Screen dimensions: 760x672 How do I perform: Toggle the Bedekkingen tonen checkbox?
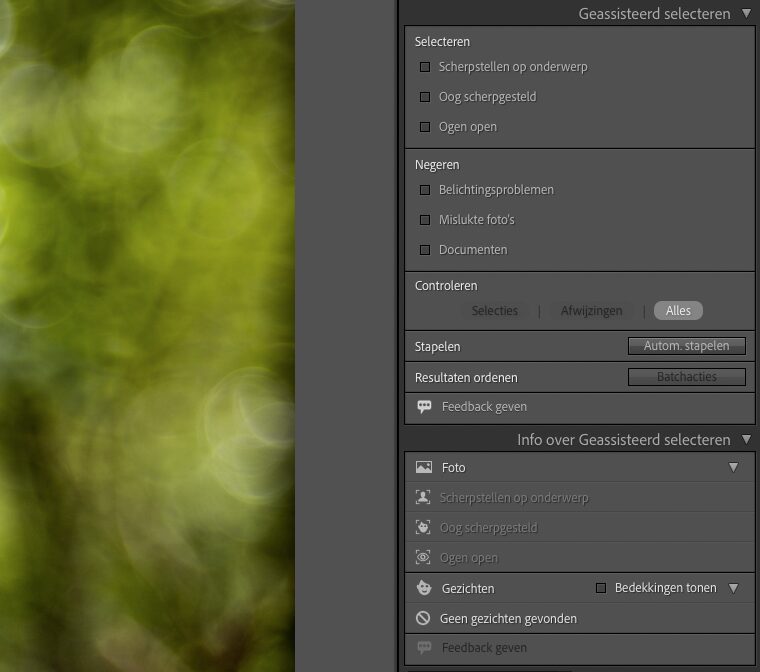(601, 588)
